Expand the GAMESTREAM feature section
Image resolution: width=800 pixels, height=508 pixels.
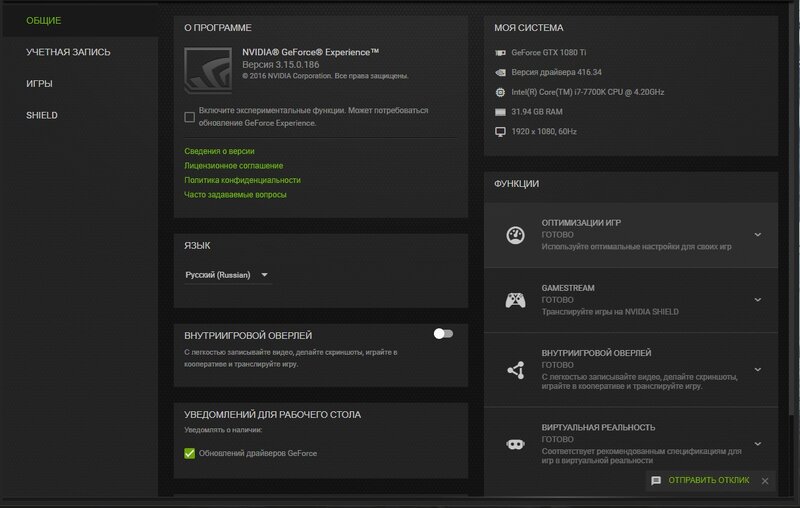[757, 300]
